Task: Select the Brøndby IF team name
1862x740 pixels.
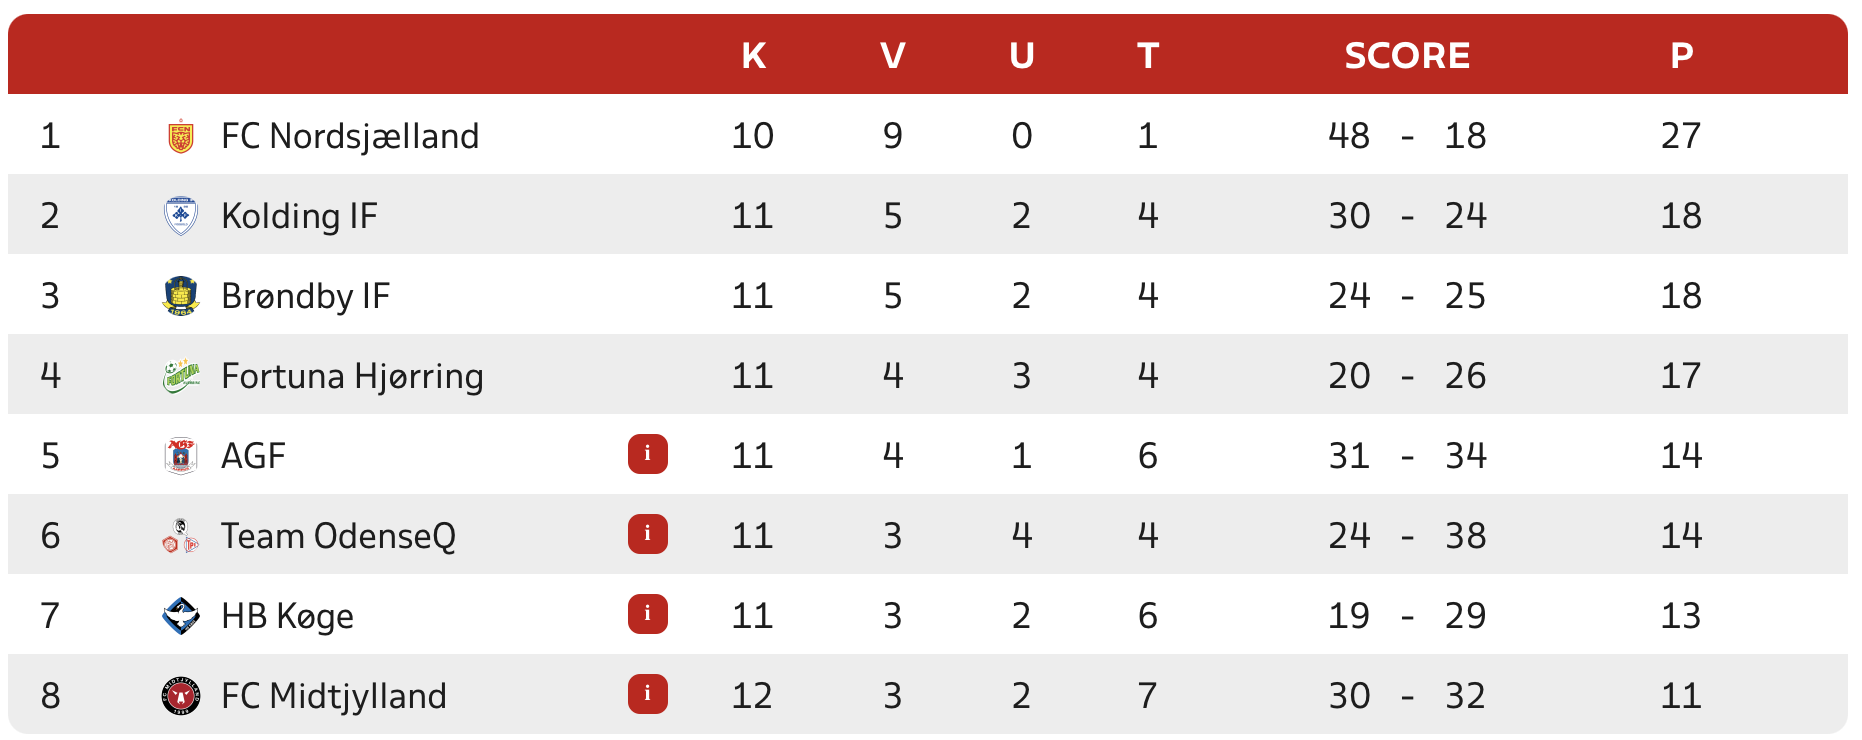Action: 305,296
